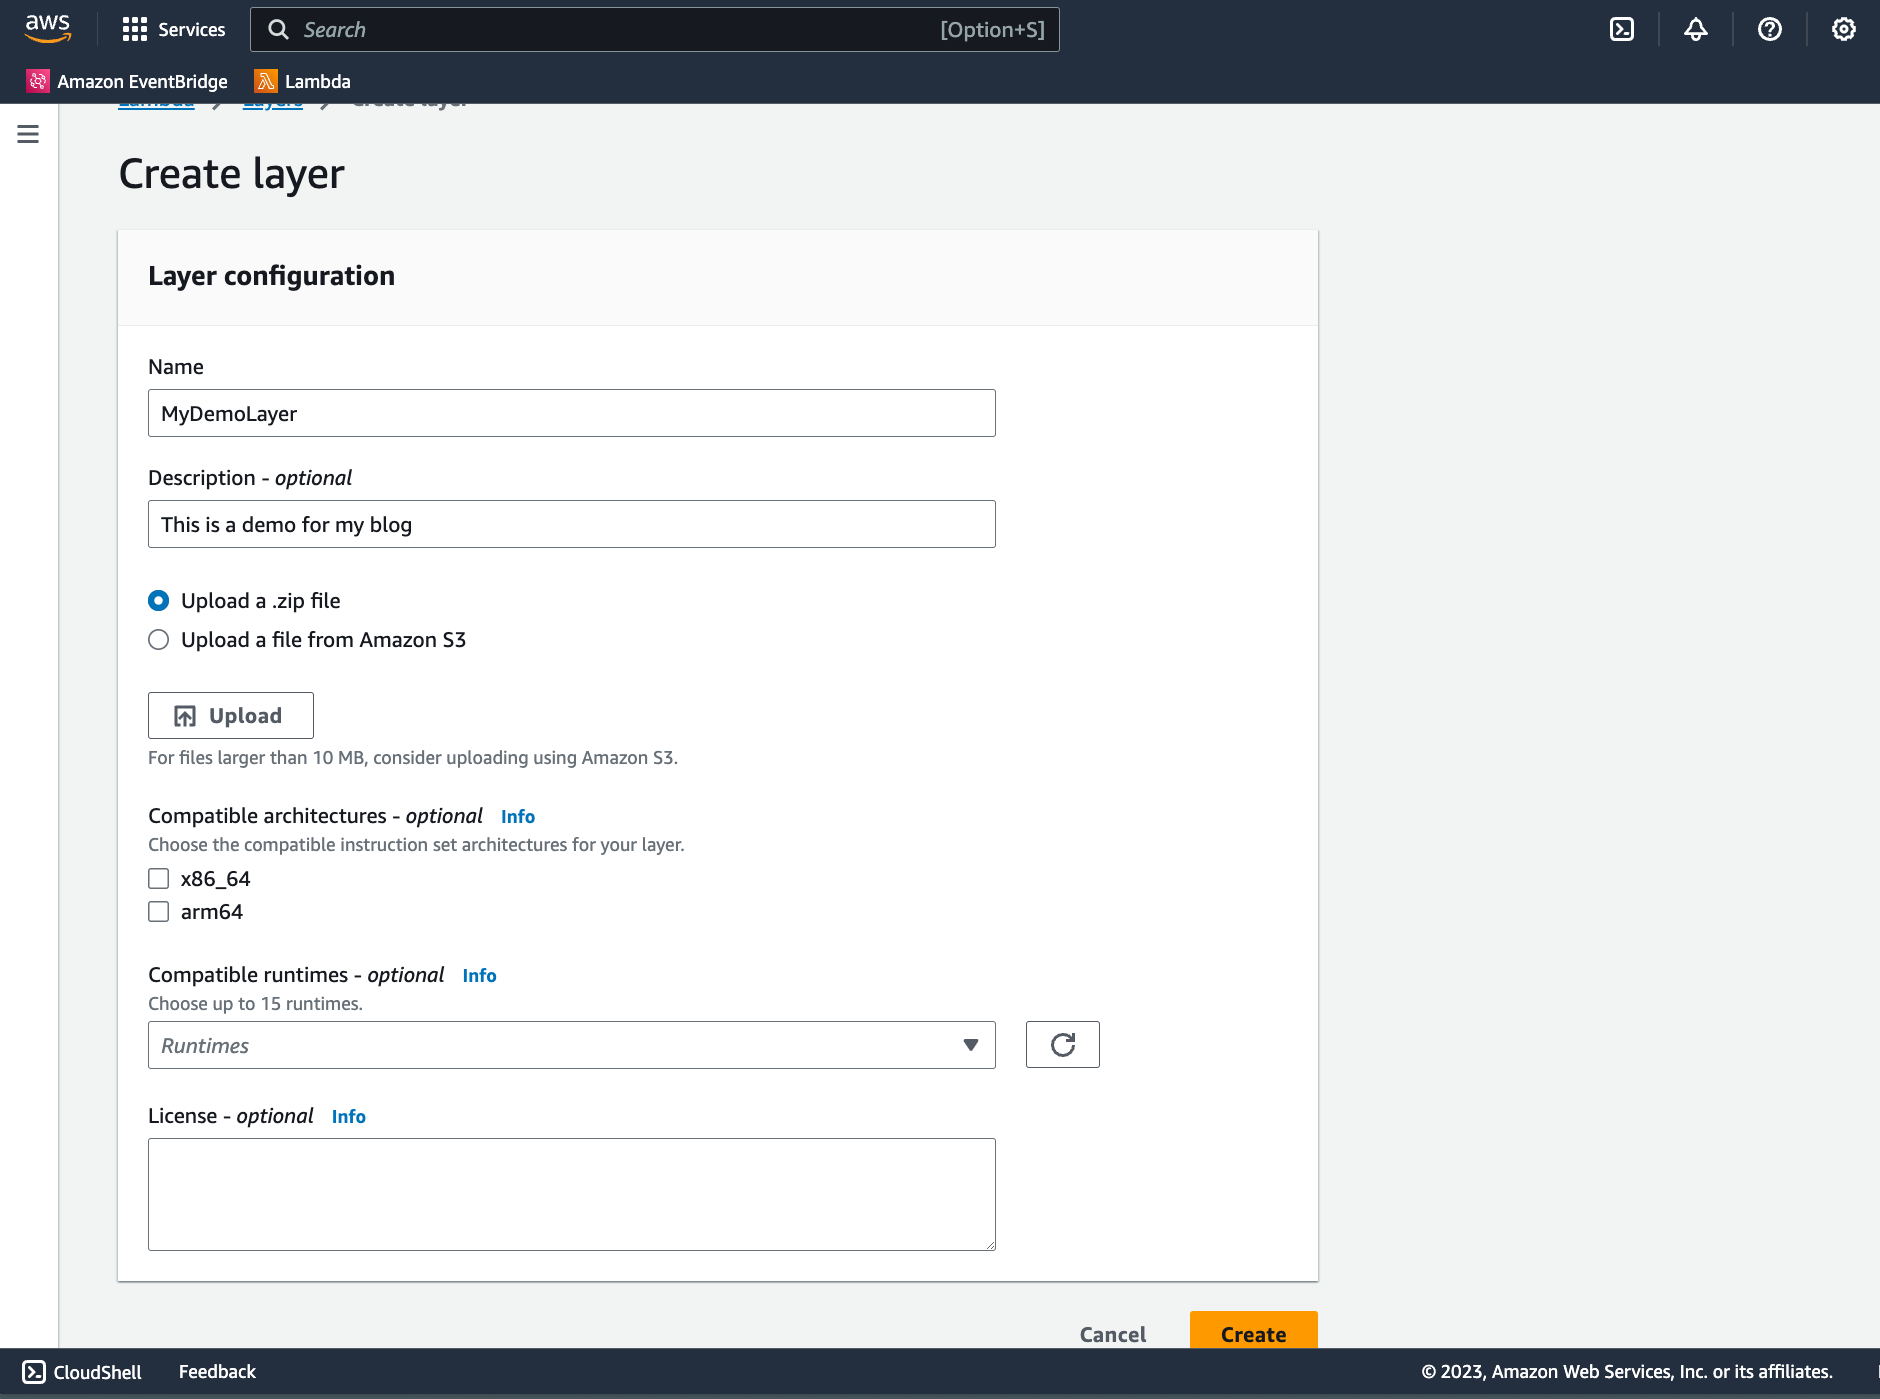Click the search magnifier icon

[279, 30]
